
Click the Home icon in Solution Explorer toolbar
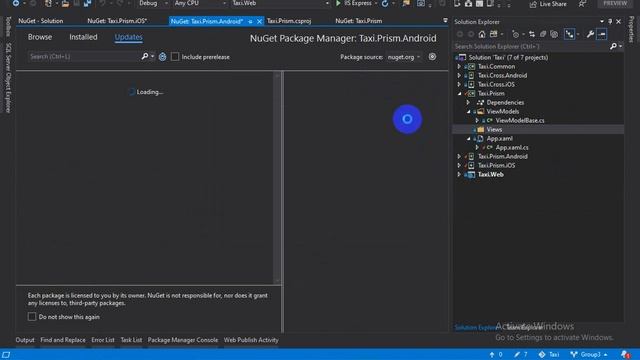click(482, 34)
